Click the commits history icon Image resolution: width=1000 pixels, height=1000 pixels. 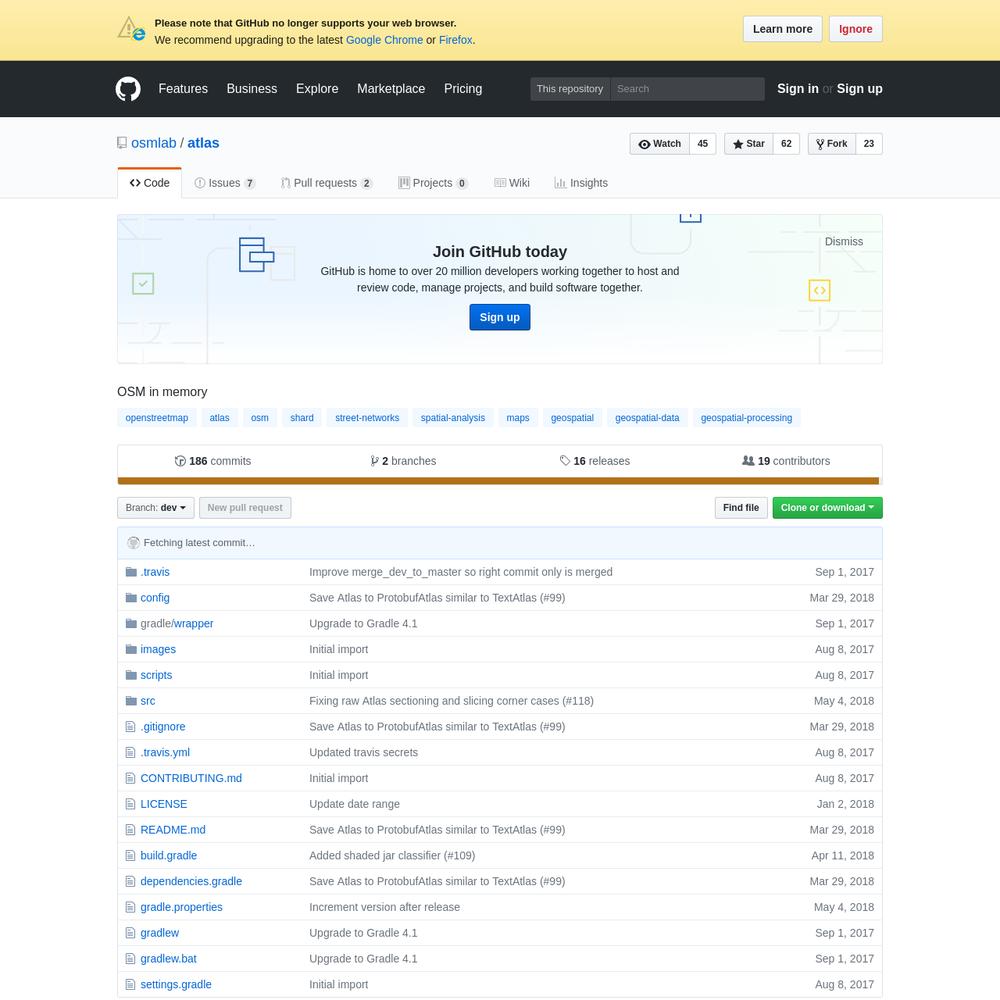tap(180, 461)
